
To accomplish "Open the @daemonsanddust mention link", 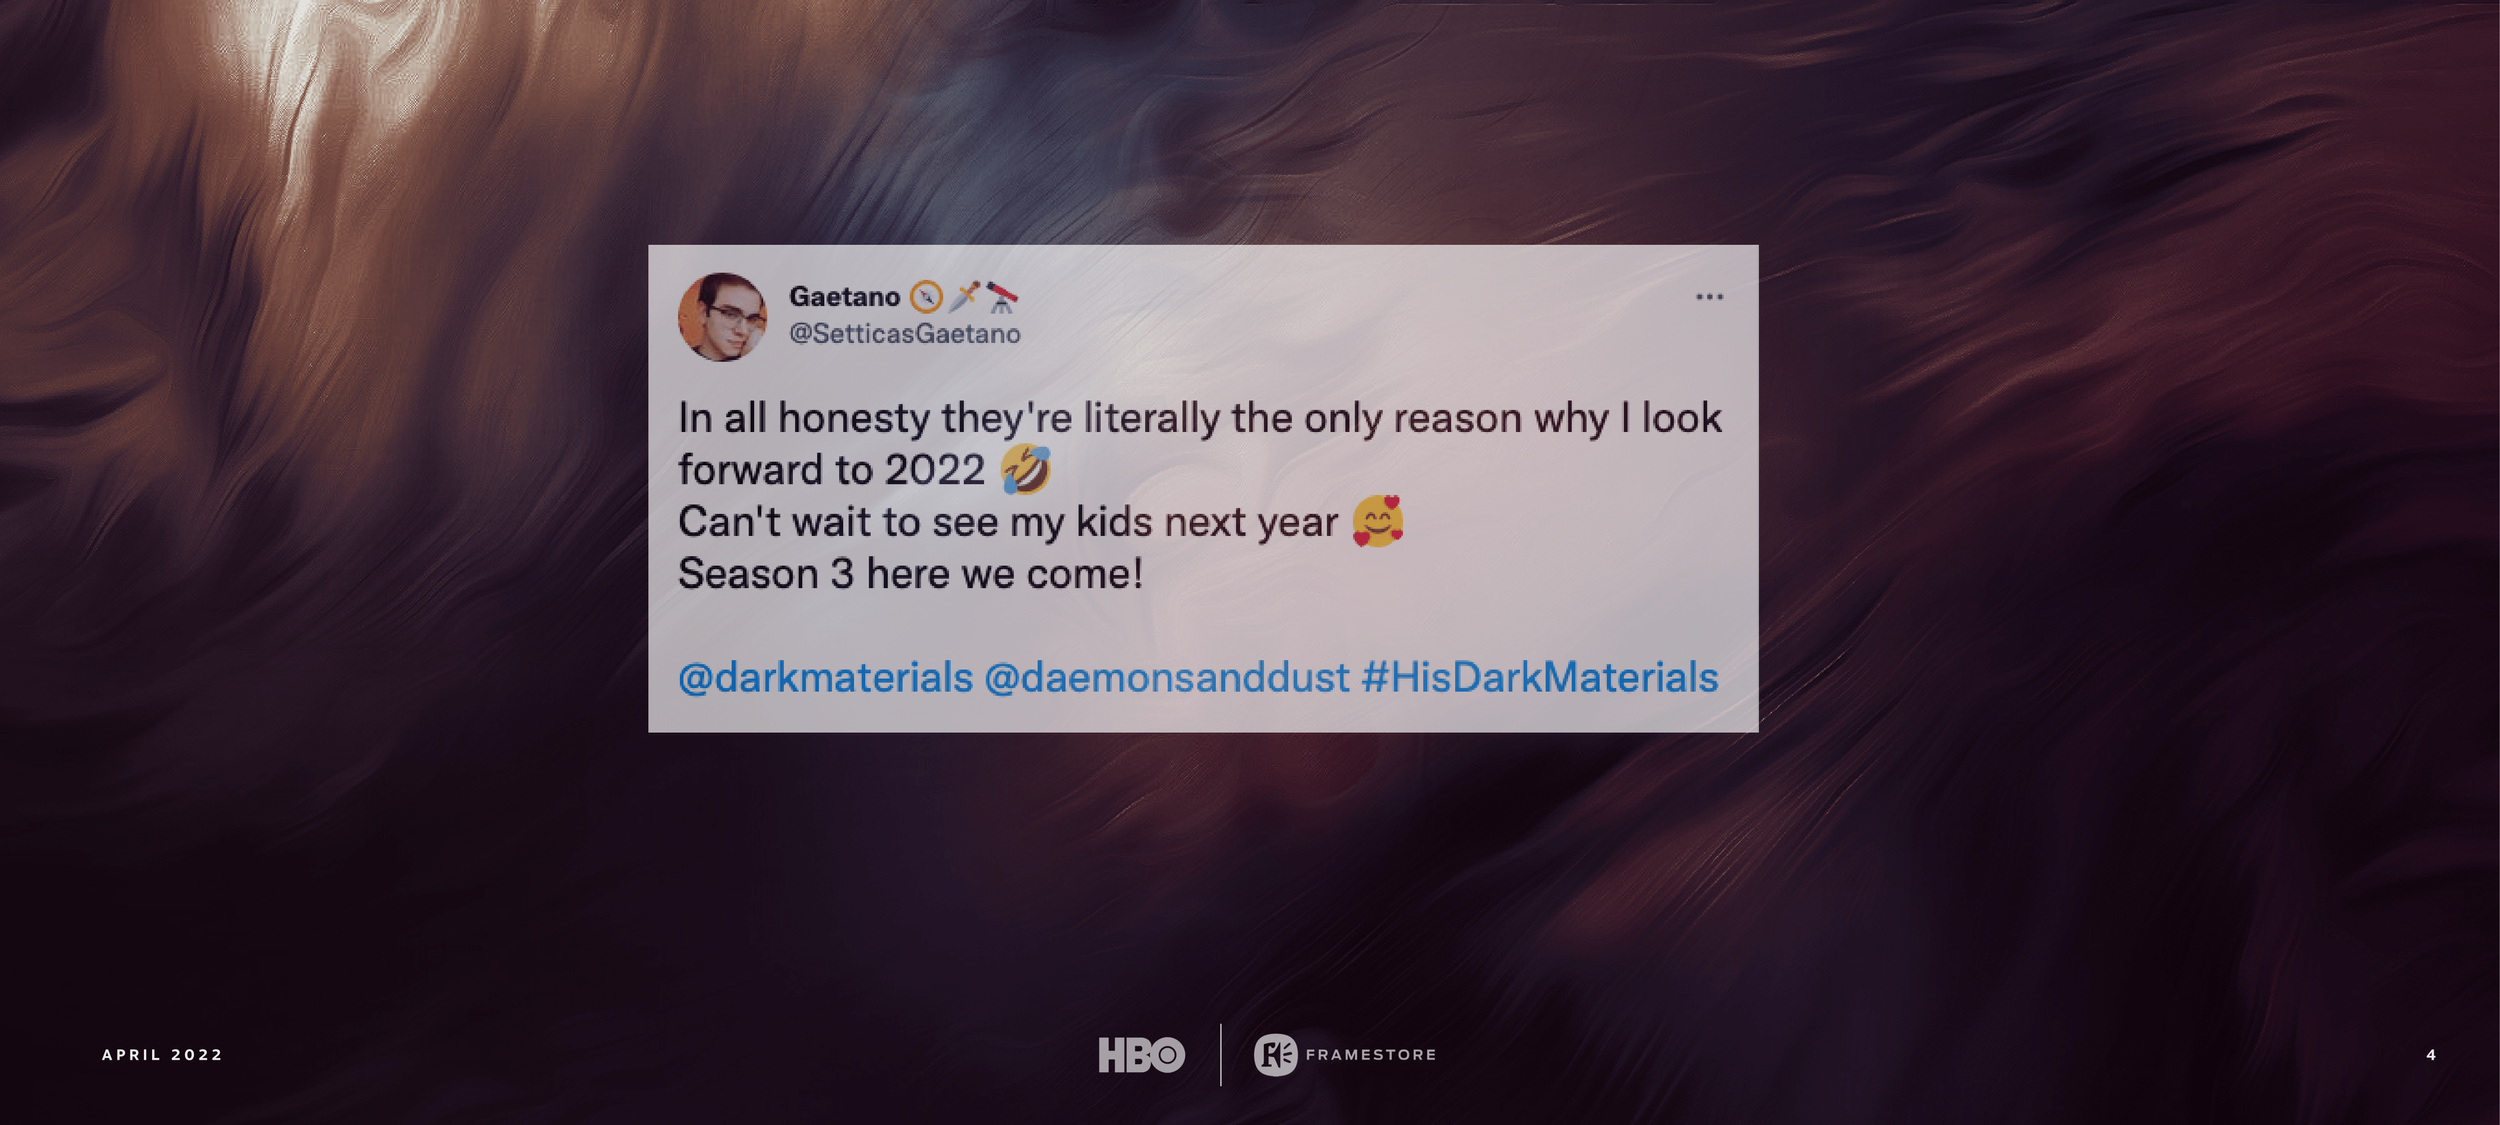I will (x=1167, y=678).
